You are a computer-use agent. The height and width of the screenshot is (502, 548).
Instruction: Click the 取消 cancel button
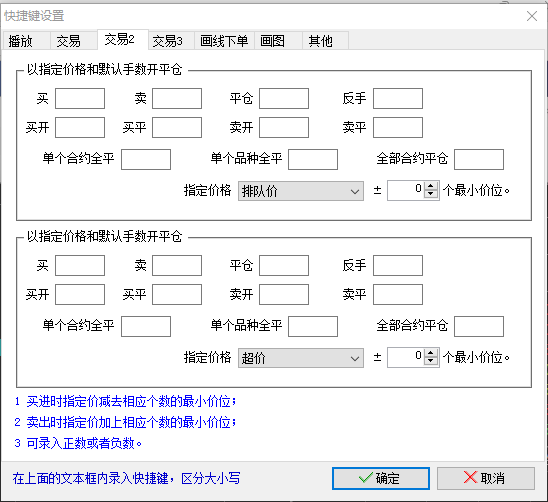[x=486, y=478]
